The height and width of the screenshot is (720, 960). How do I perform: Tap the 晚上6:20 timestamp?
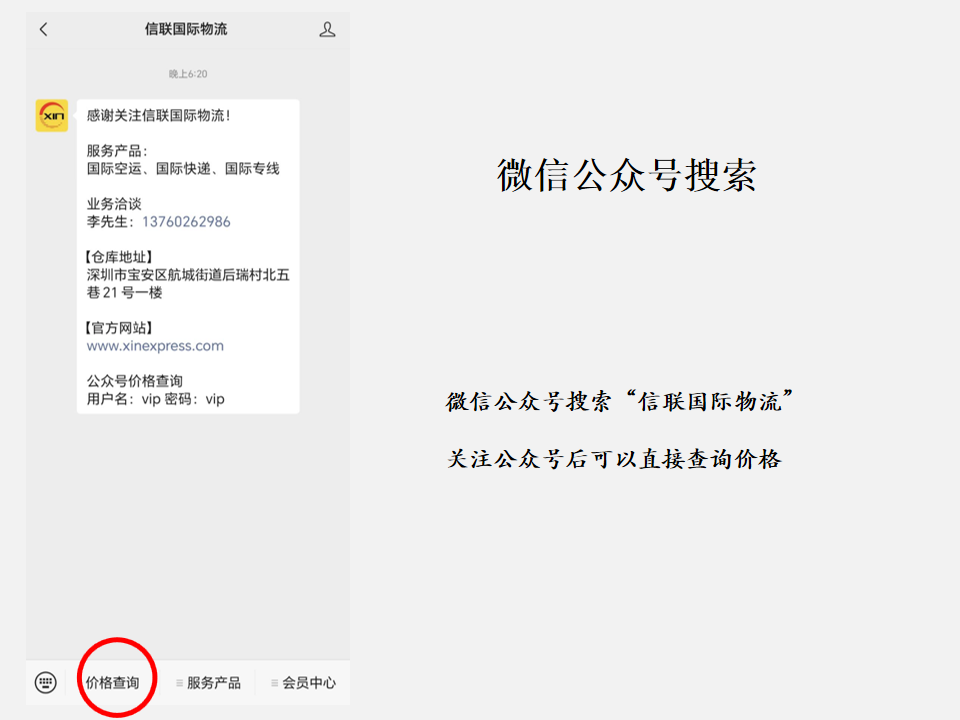[188, 74]
